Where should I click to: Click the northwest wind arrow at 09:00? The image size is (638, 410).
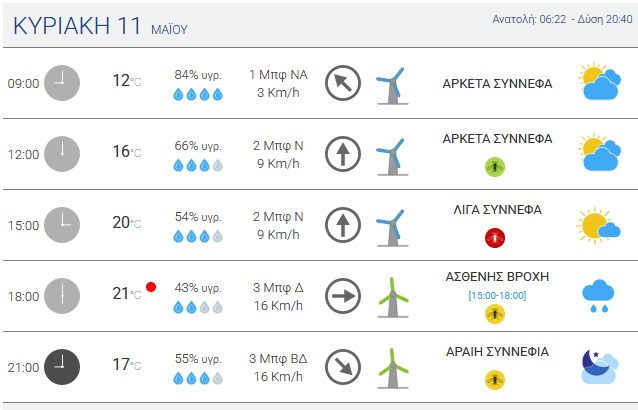(x=343, y=83)
